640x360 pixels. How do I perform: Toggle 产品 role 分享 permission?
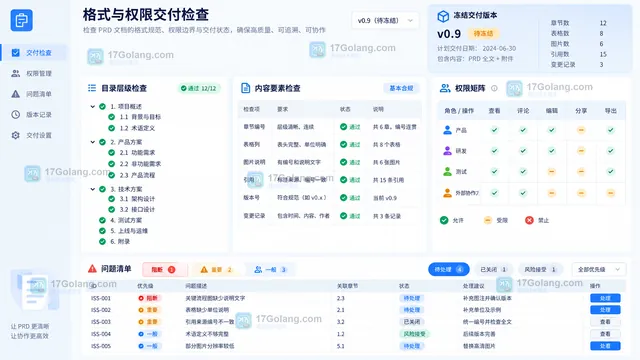(x=581, y=130)
